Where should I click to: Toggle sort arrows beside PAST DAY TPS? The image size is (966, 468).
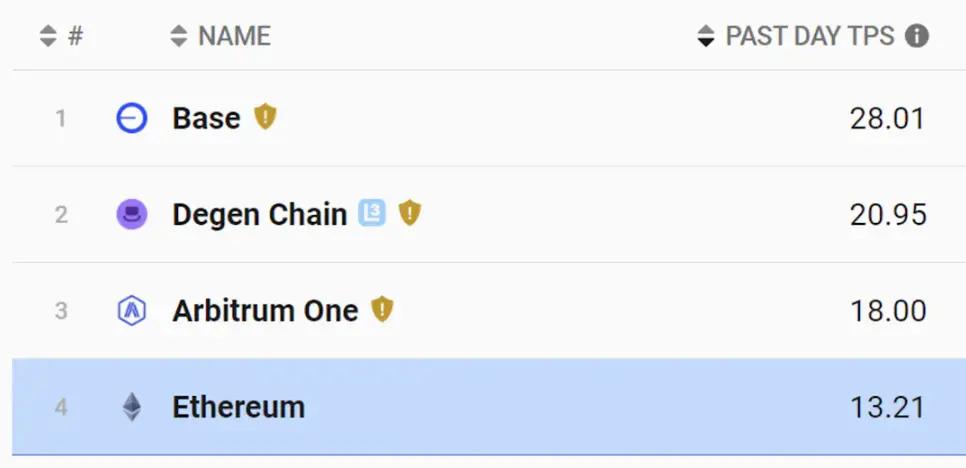coord(706,37)
